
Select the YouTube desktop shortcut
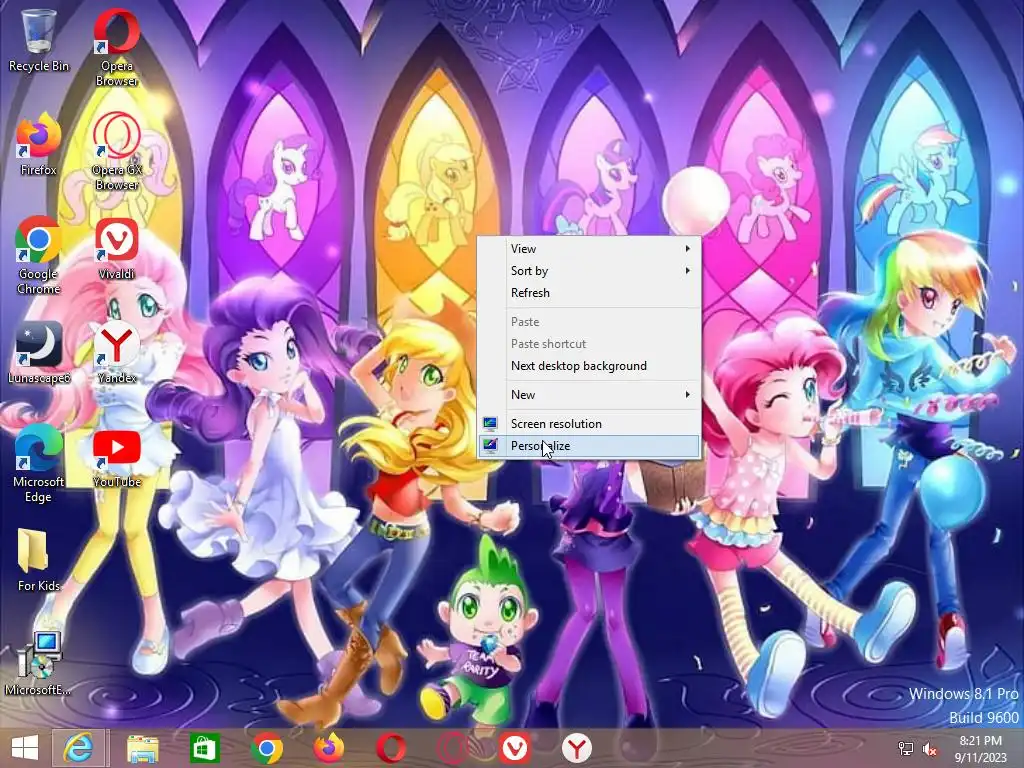(x=116, y=457)
